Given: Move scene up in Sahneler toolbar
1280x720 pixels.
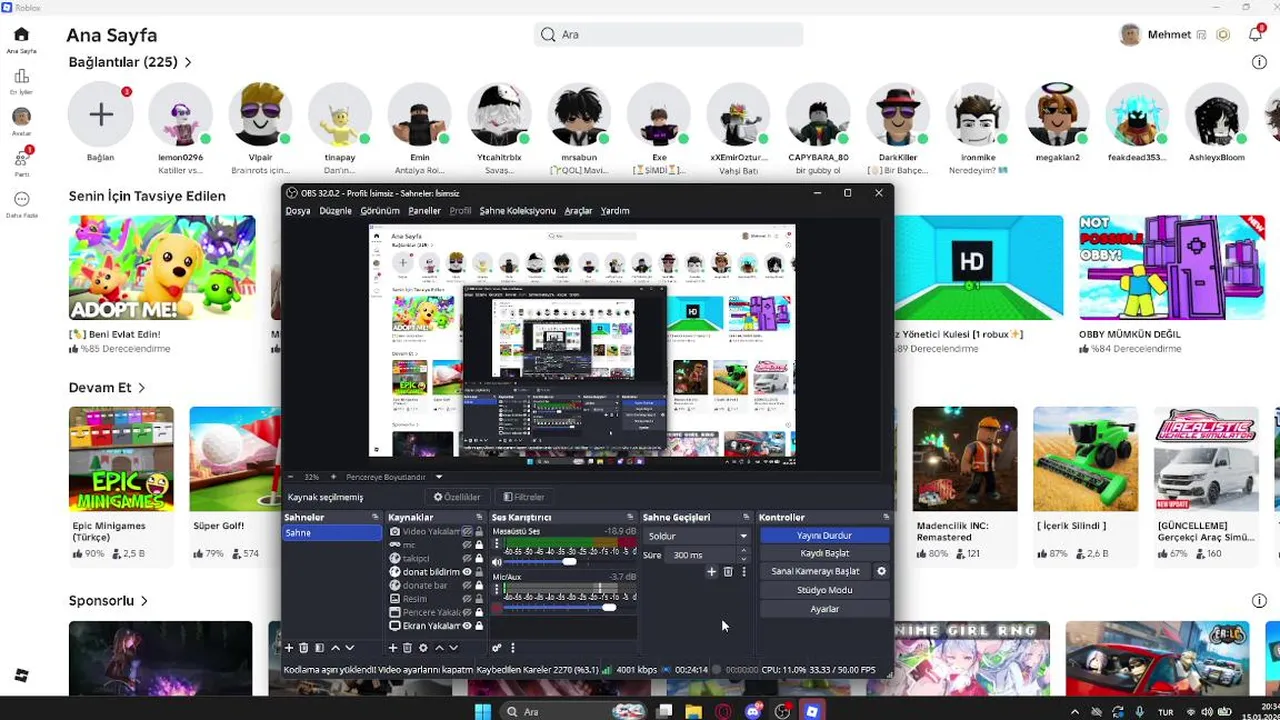Looking at the screenshot, I should pyautogui.click(x=335, y=648).
